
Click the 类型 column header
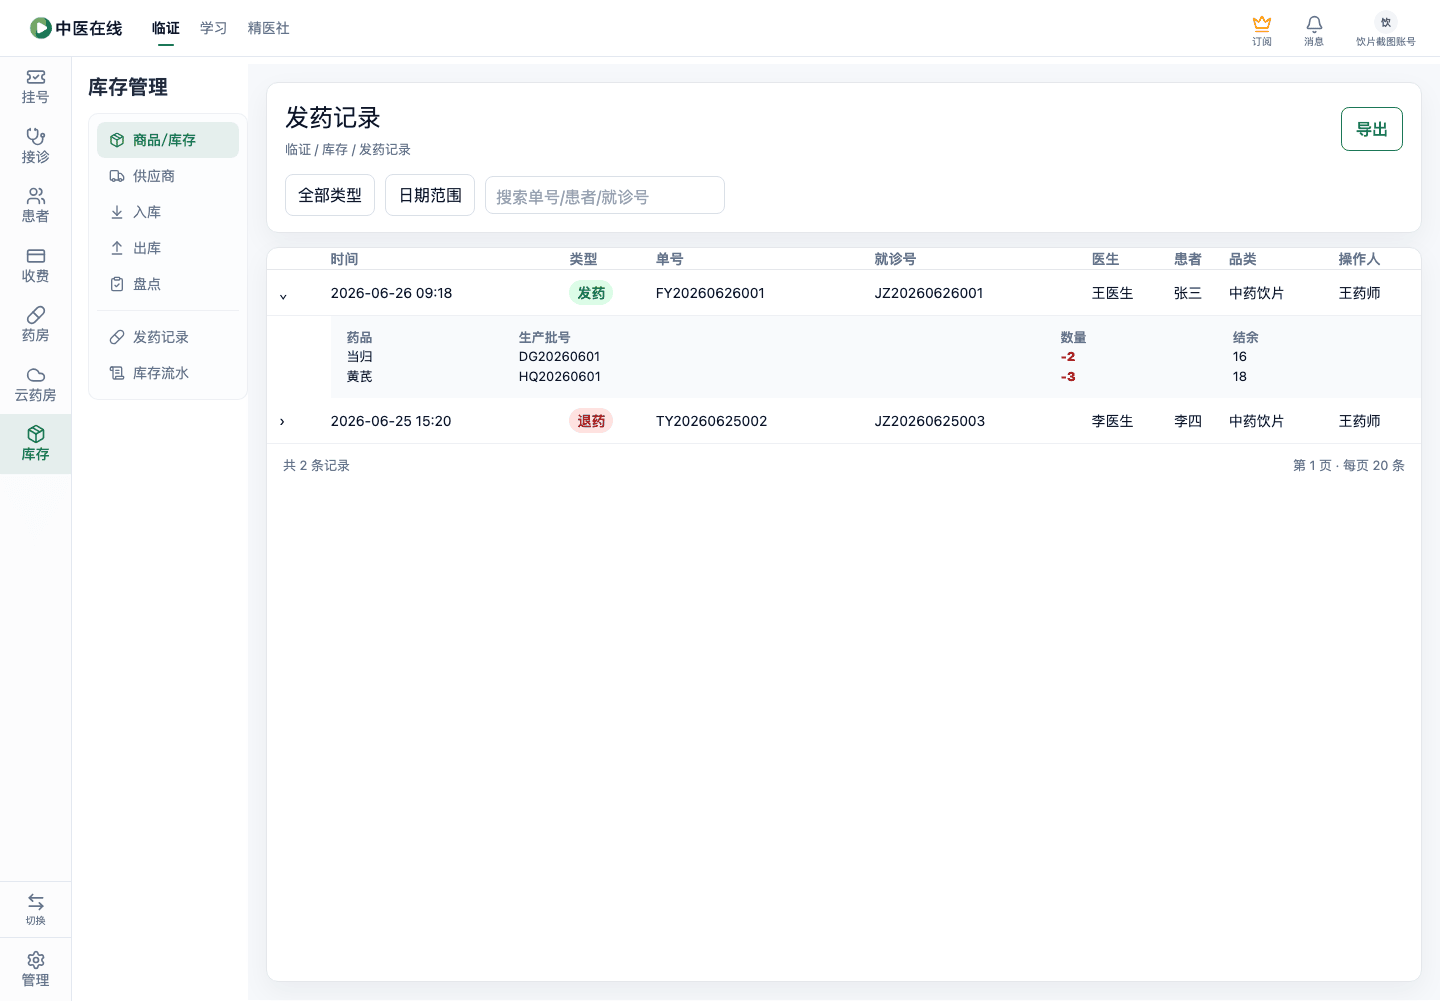tap(584, 259)
